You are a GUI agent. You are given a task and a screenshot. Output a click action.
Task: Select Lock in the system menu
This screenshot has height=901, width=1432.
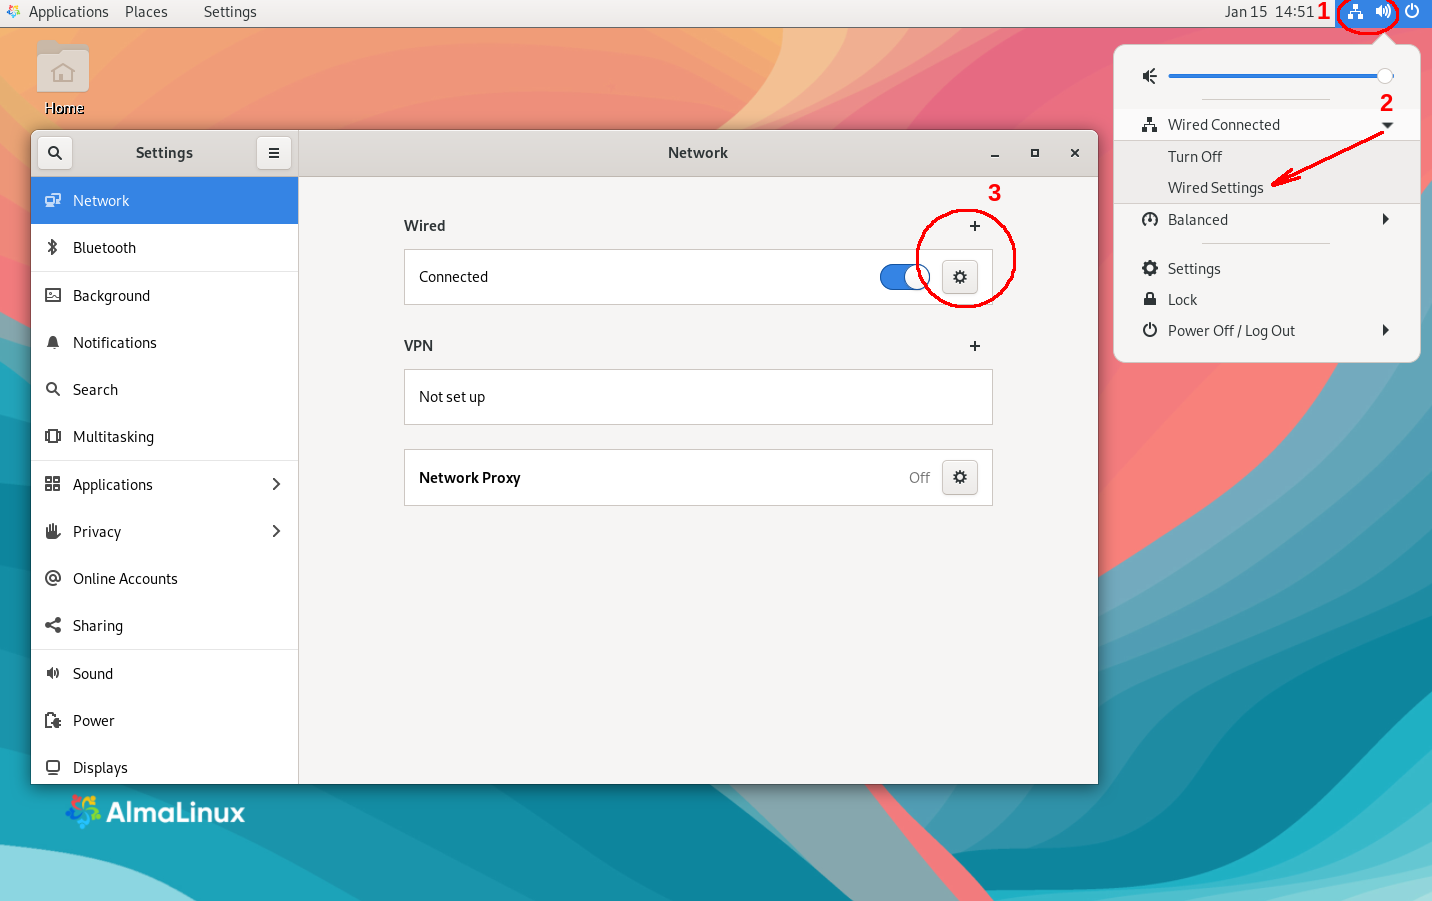pos(1182,300)
